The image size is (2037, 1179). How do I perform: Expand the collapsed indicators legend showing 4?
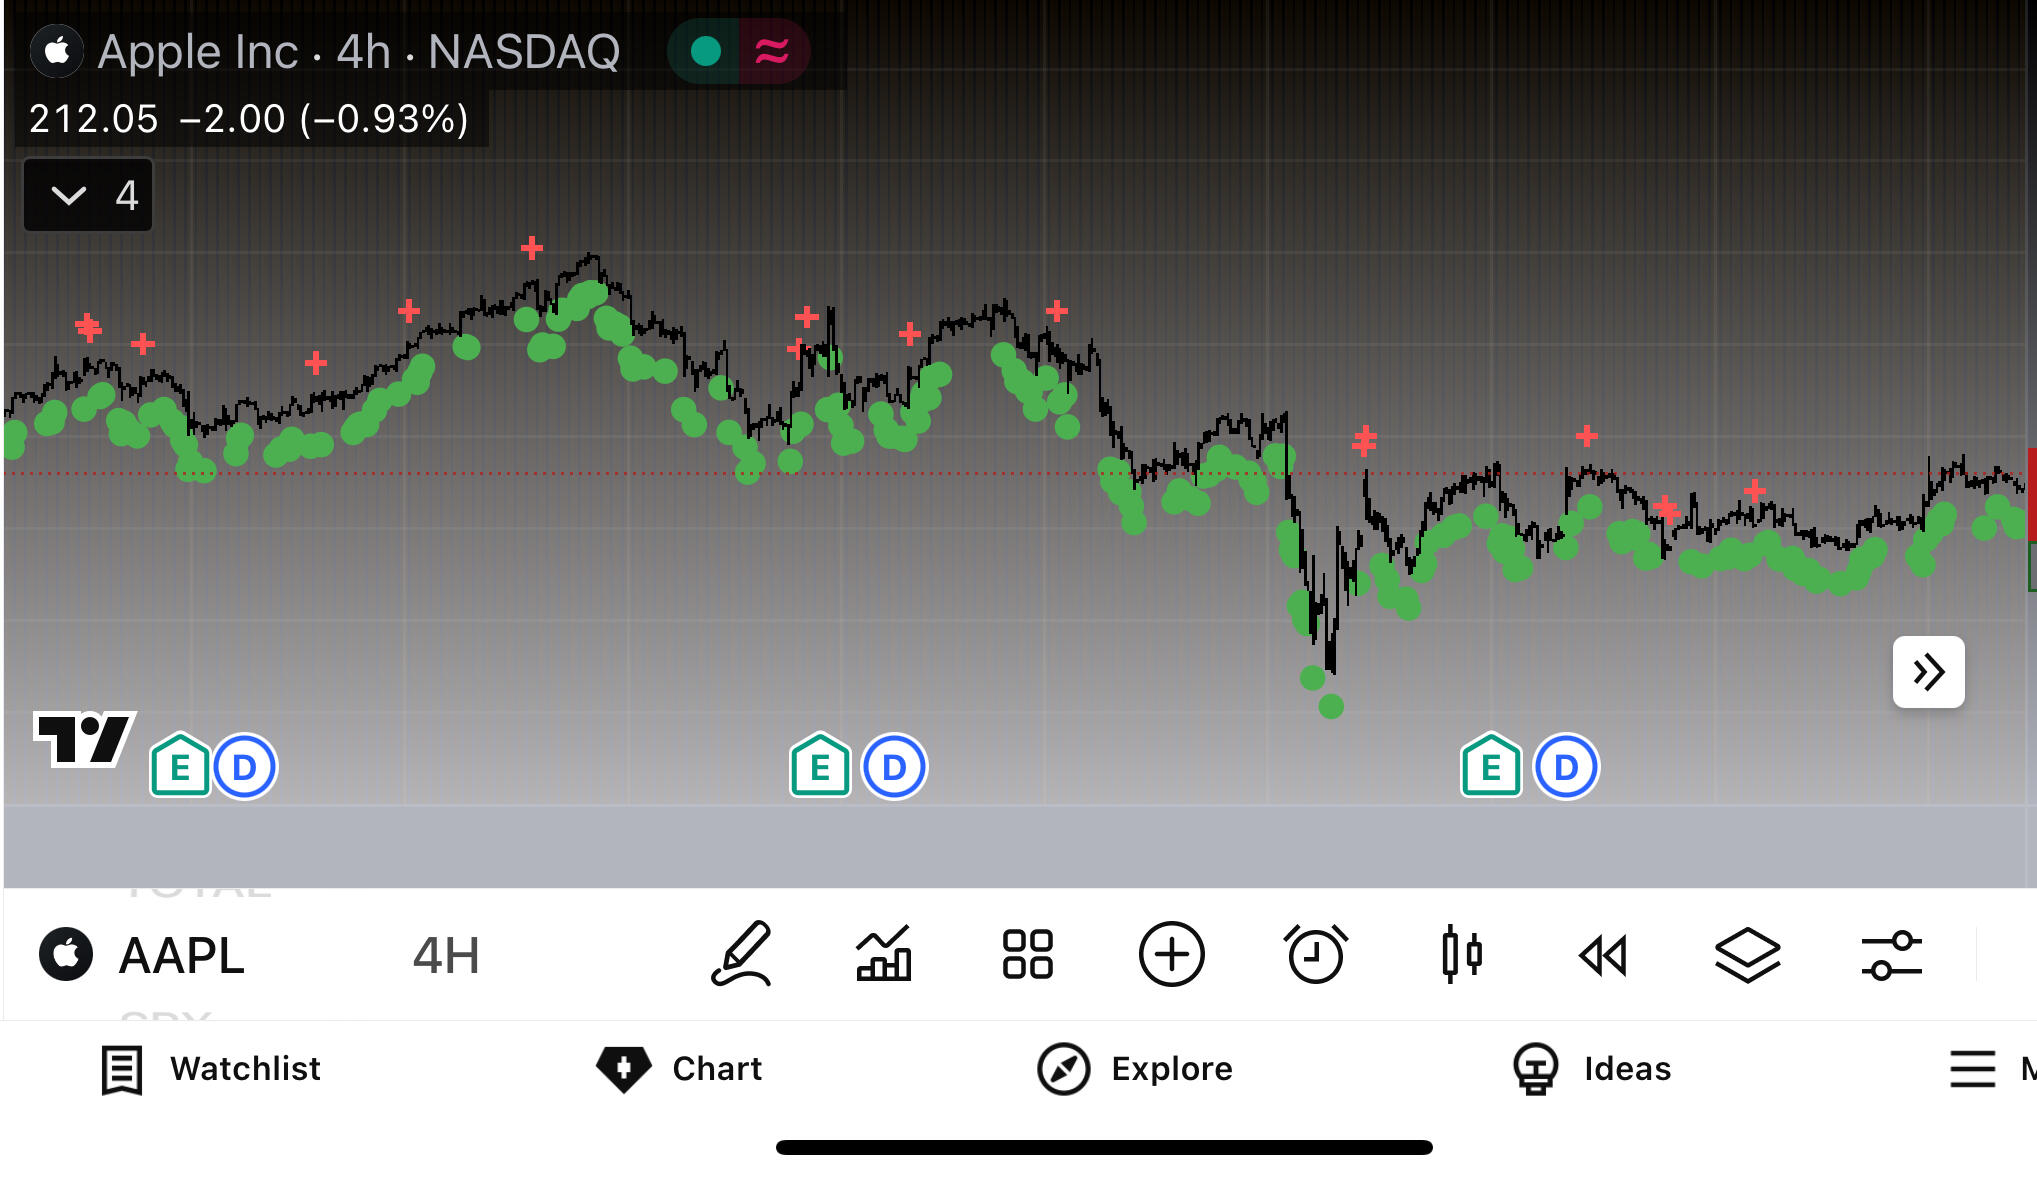tap(88, 195)
